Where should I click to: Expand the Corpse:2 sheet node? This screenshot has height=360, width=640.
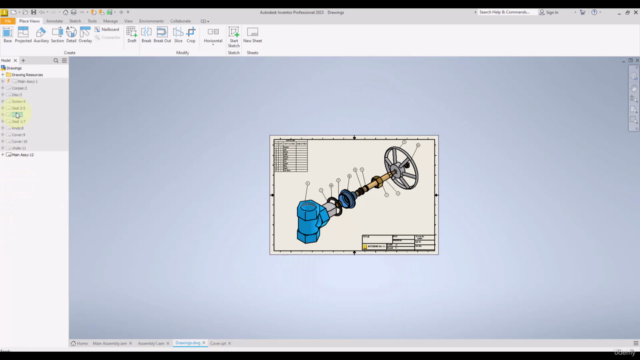pos(3,88)
